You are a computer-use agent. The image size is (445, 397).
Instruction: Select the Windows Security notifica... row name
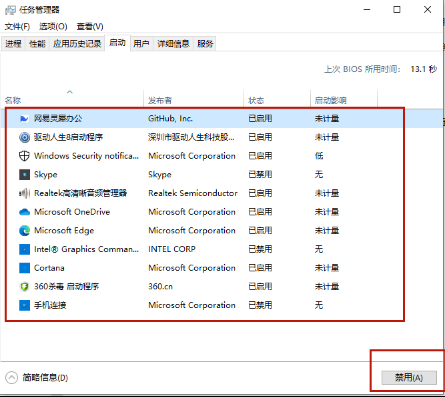click(86, 156)
